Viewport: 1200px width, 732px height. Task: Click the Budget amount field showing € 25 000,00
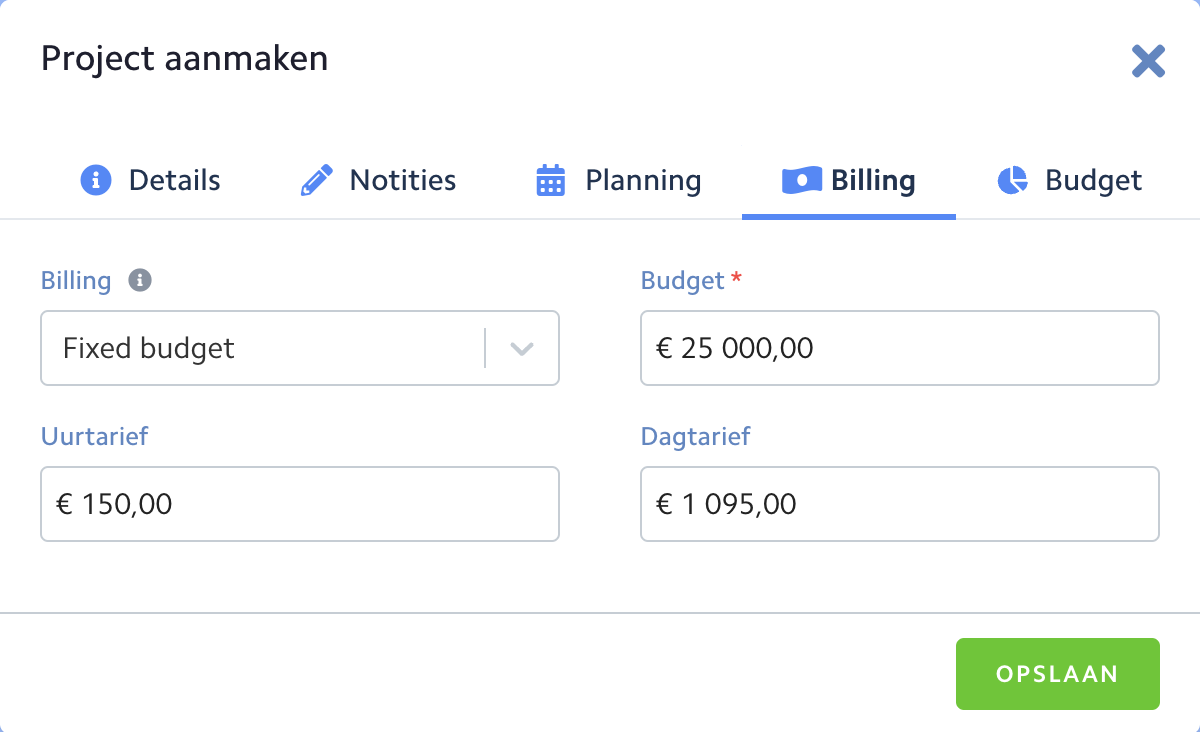tap(899, 348)
